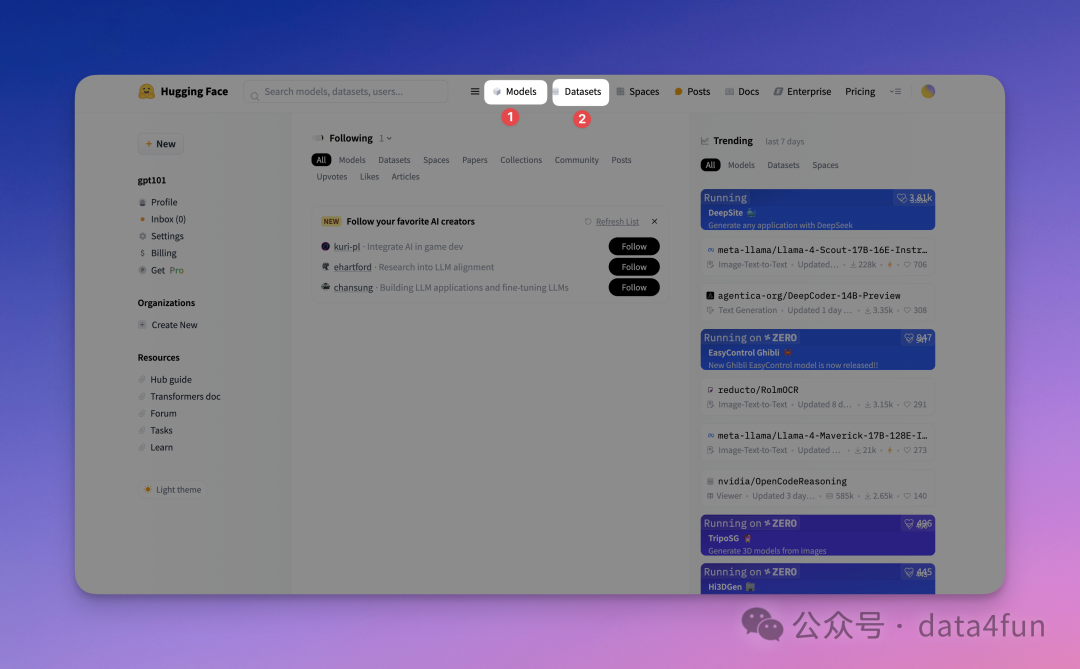Filter Following feed by Community

(x=577, y=160)
